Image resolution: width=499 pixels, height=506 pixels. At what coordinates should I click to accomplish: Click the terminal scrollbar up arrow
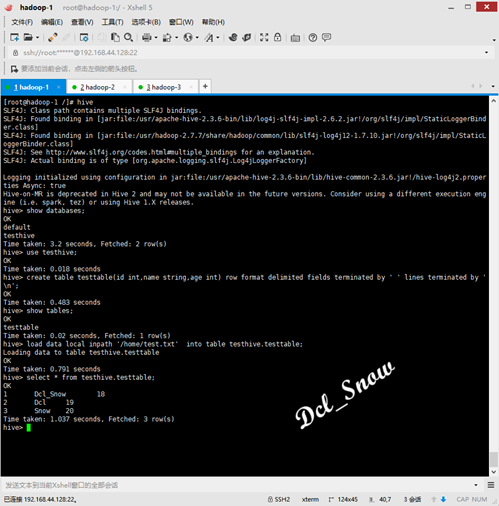point(494,101)
